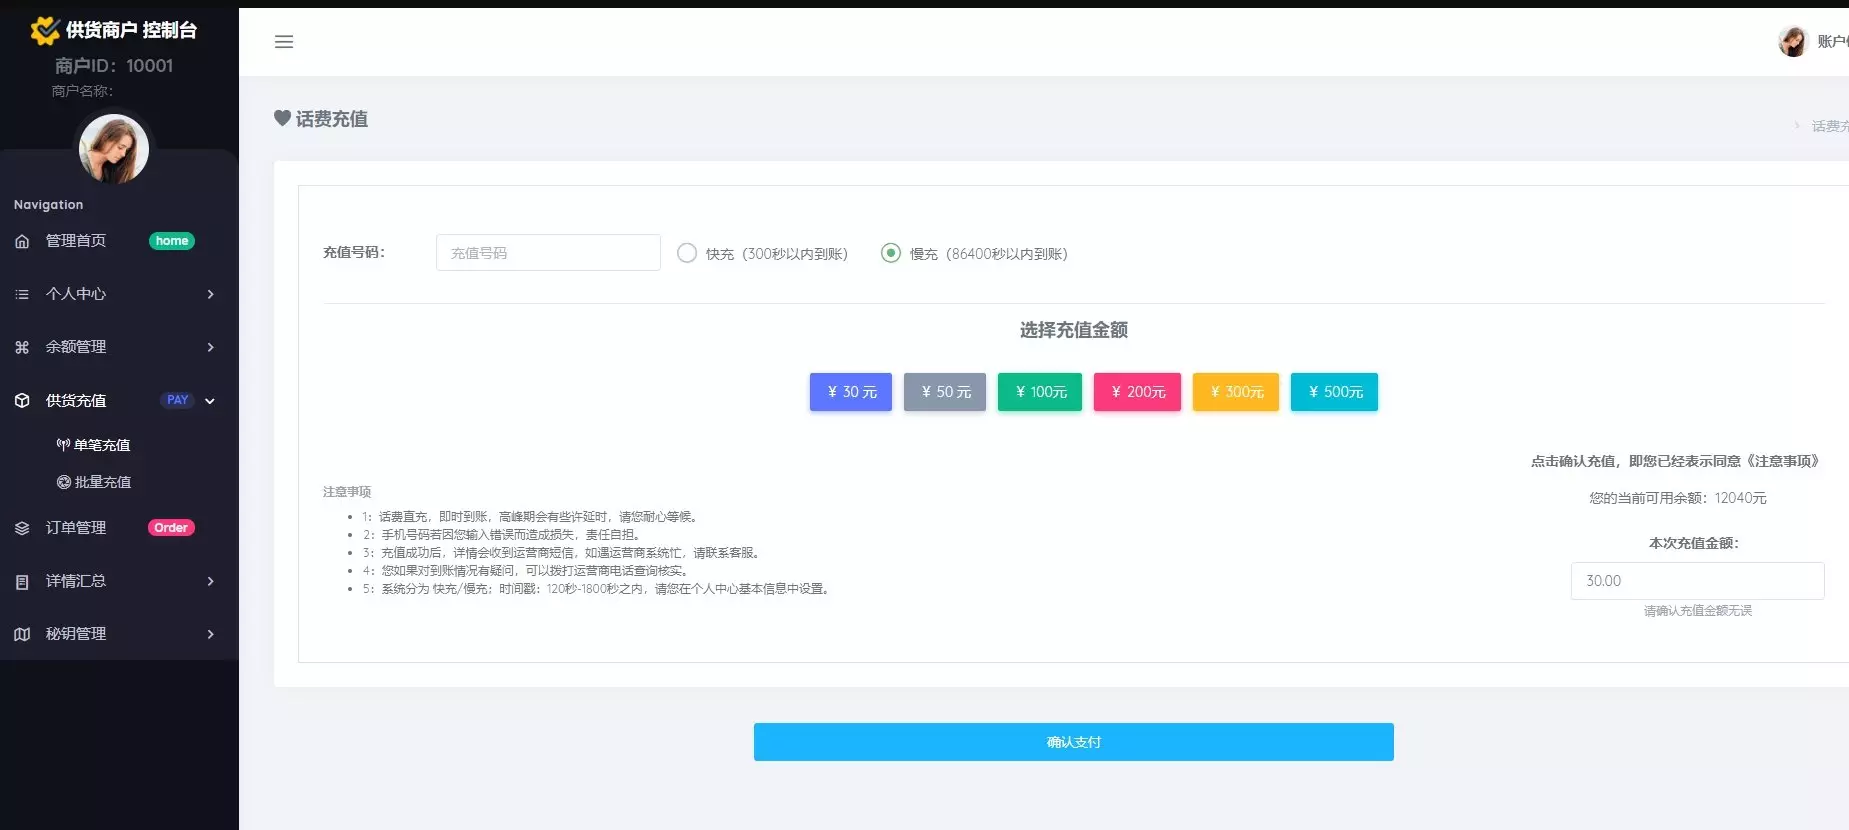The image size is (1849, 830).
Task: Click the command icon beside 余额管理
Action: [22, 347]
